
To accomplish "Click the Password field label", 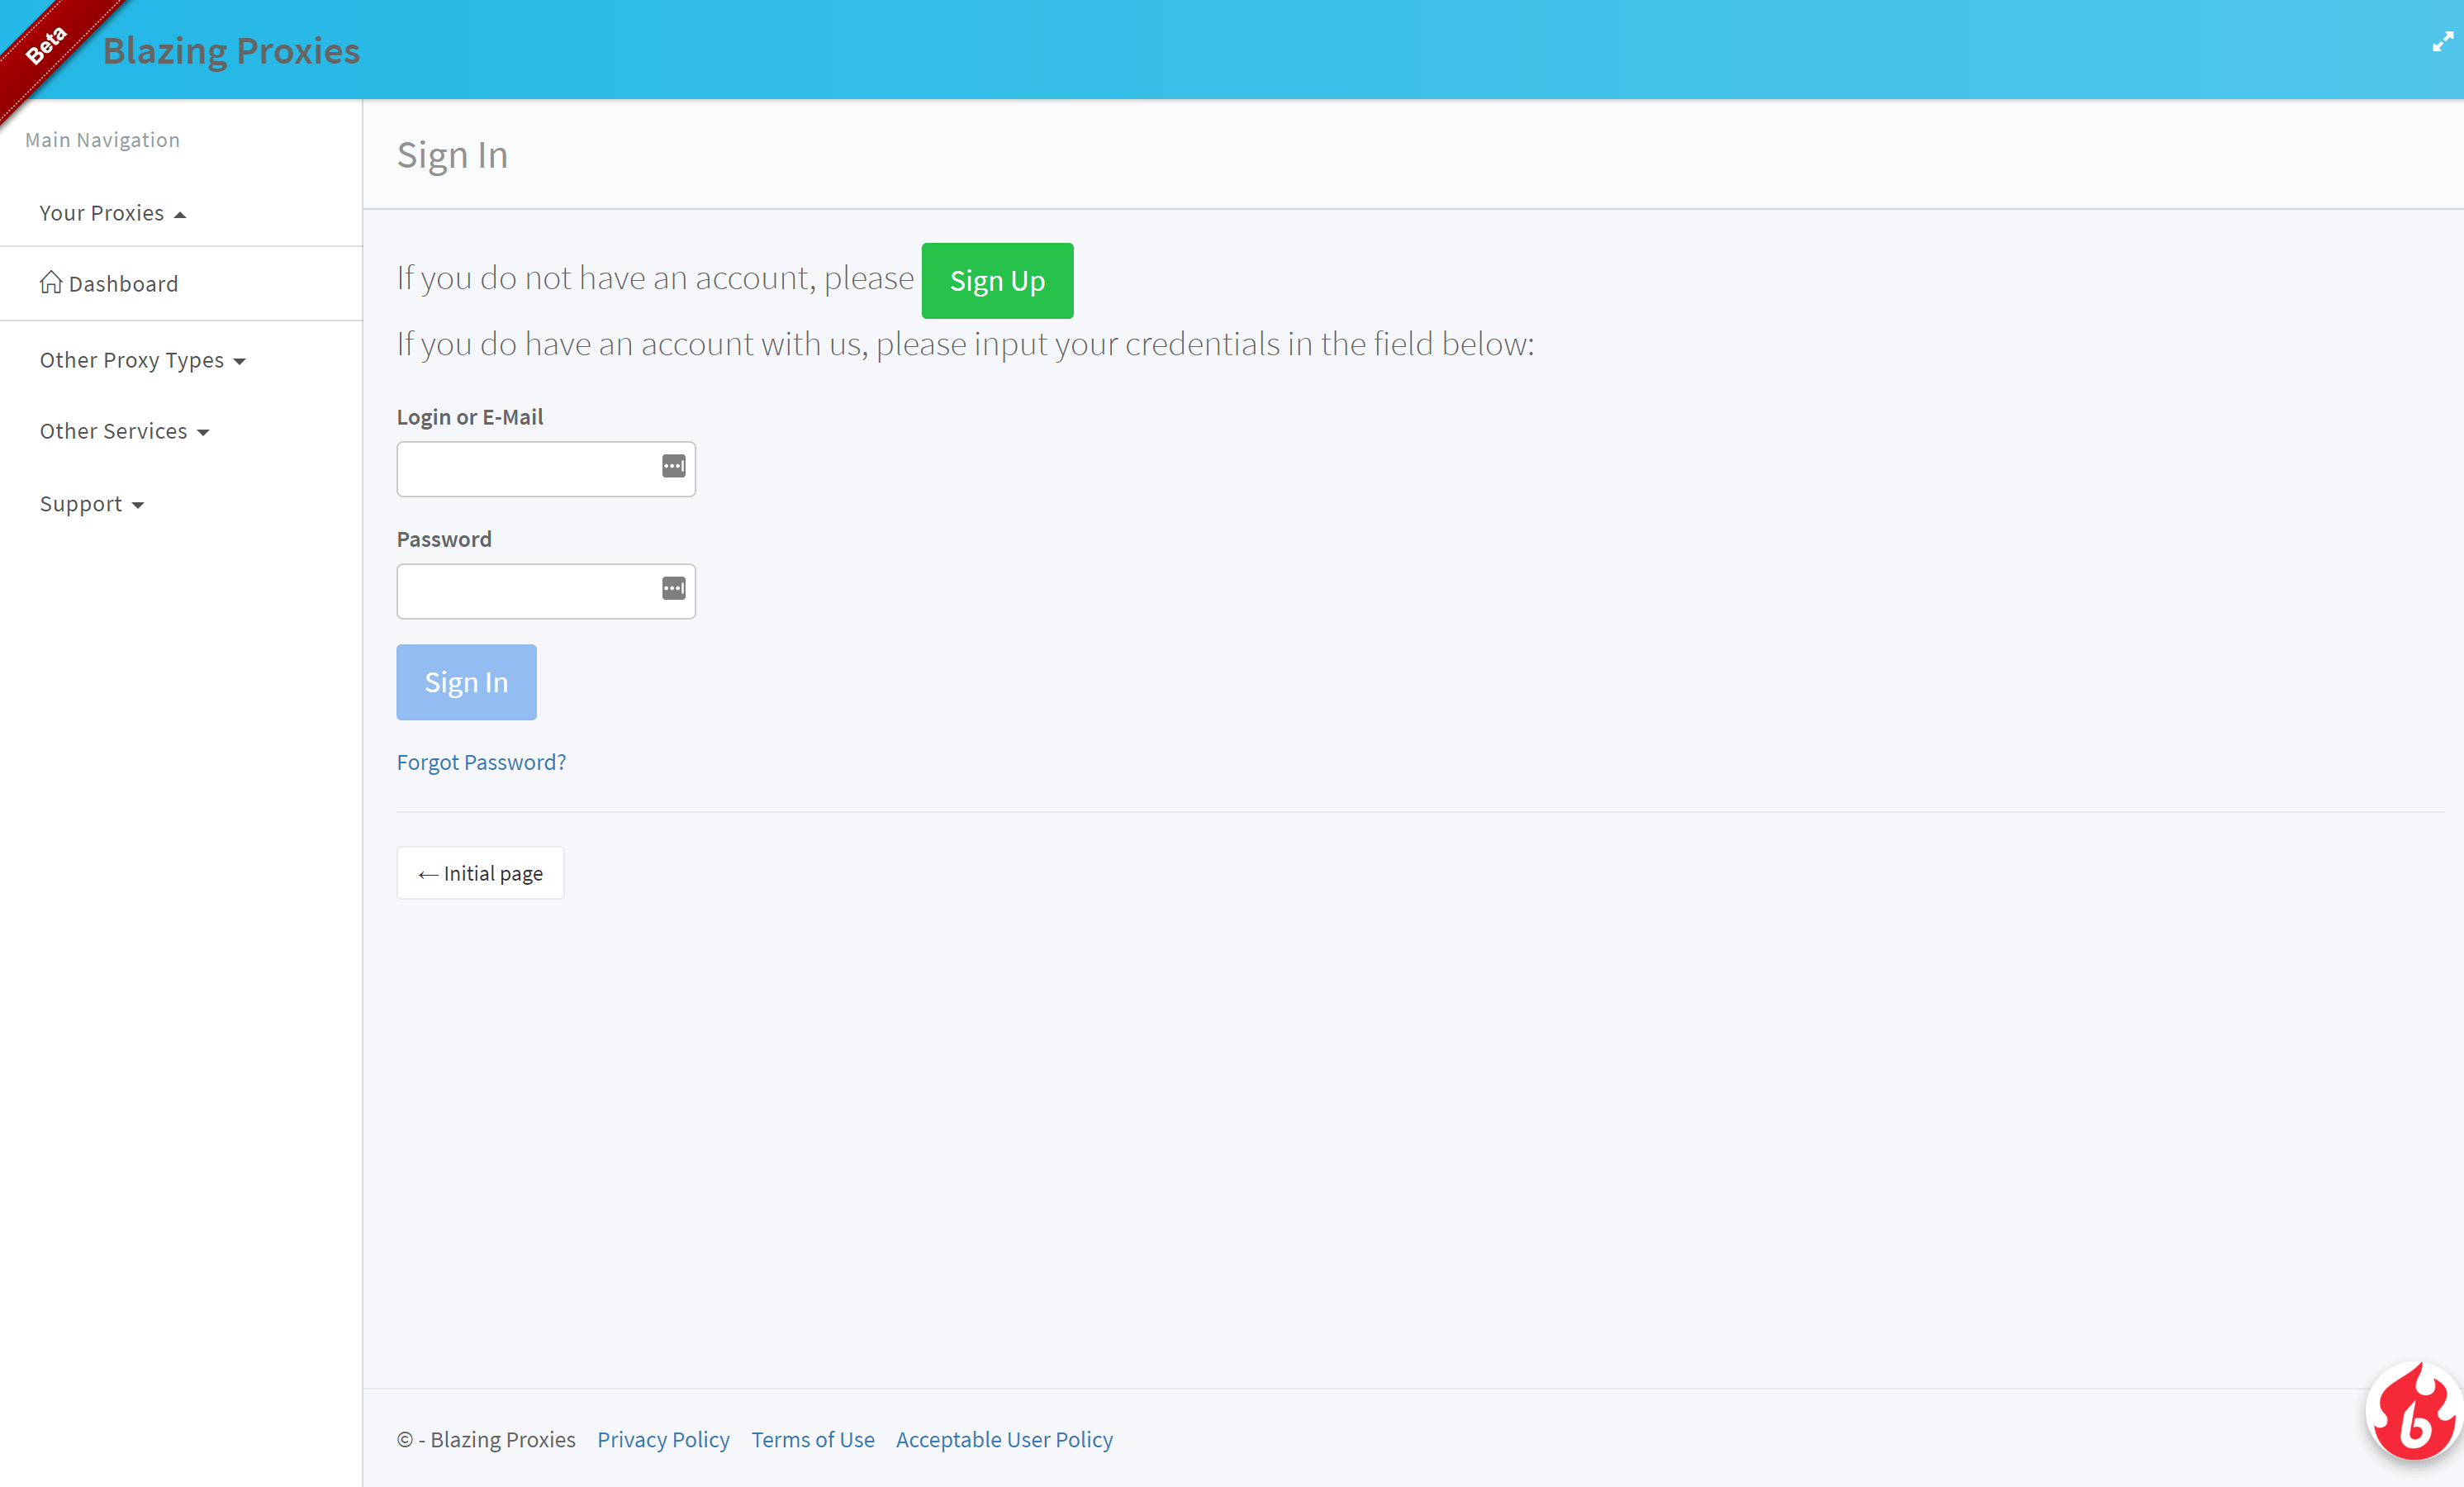I will 444,539.
